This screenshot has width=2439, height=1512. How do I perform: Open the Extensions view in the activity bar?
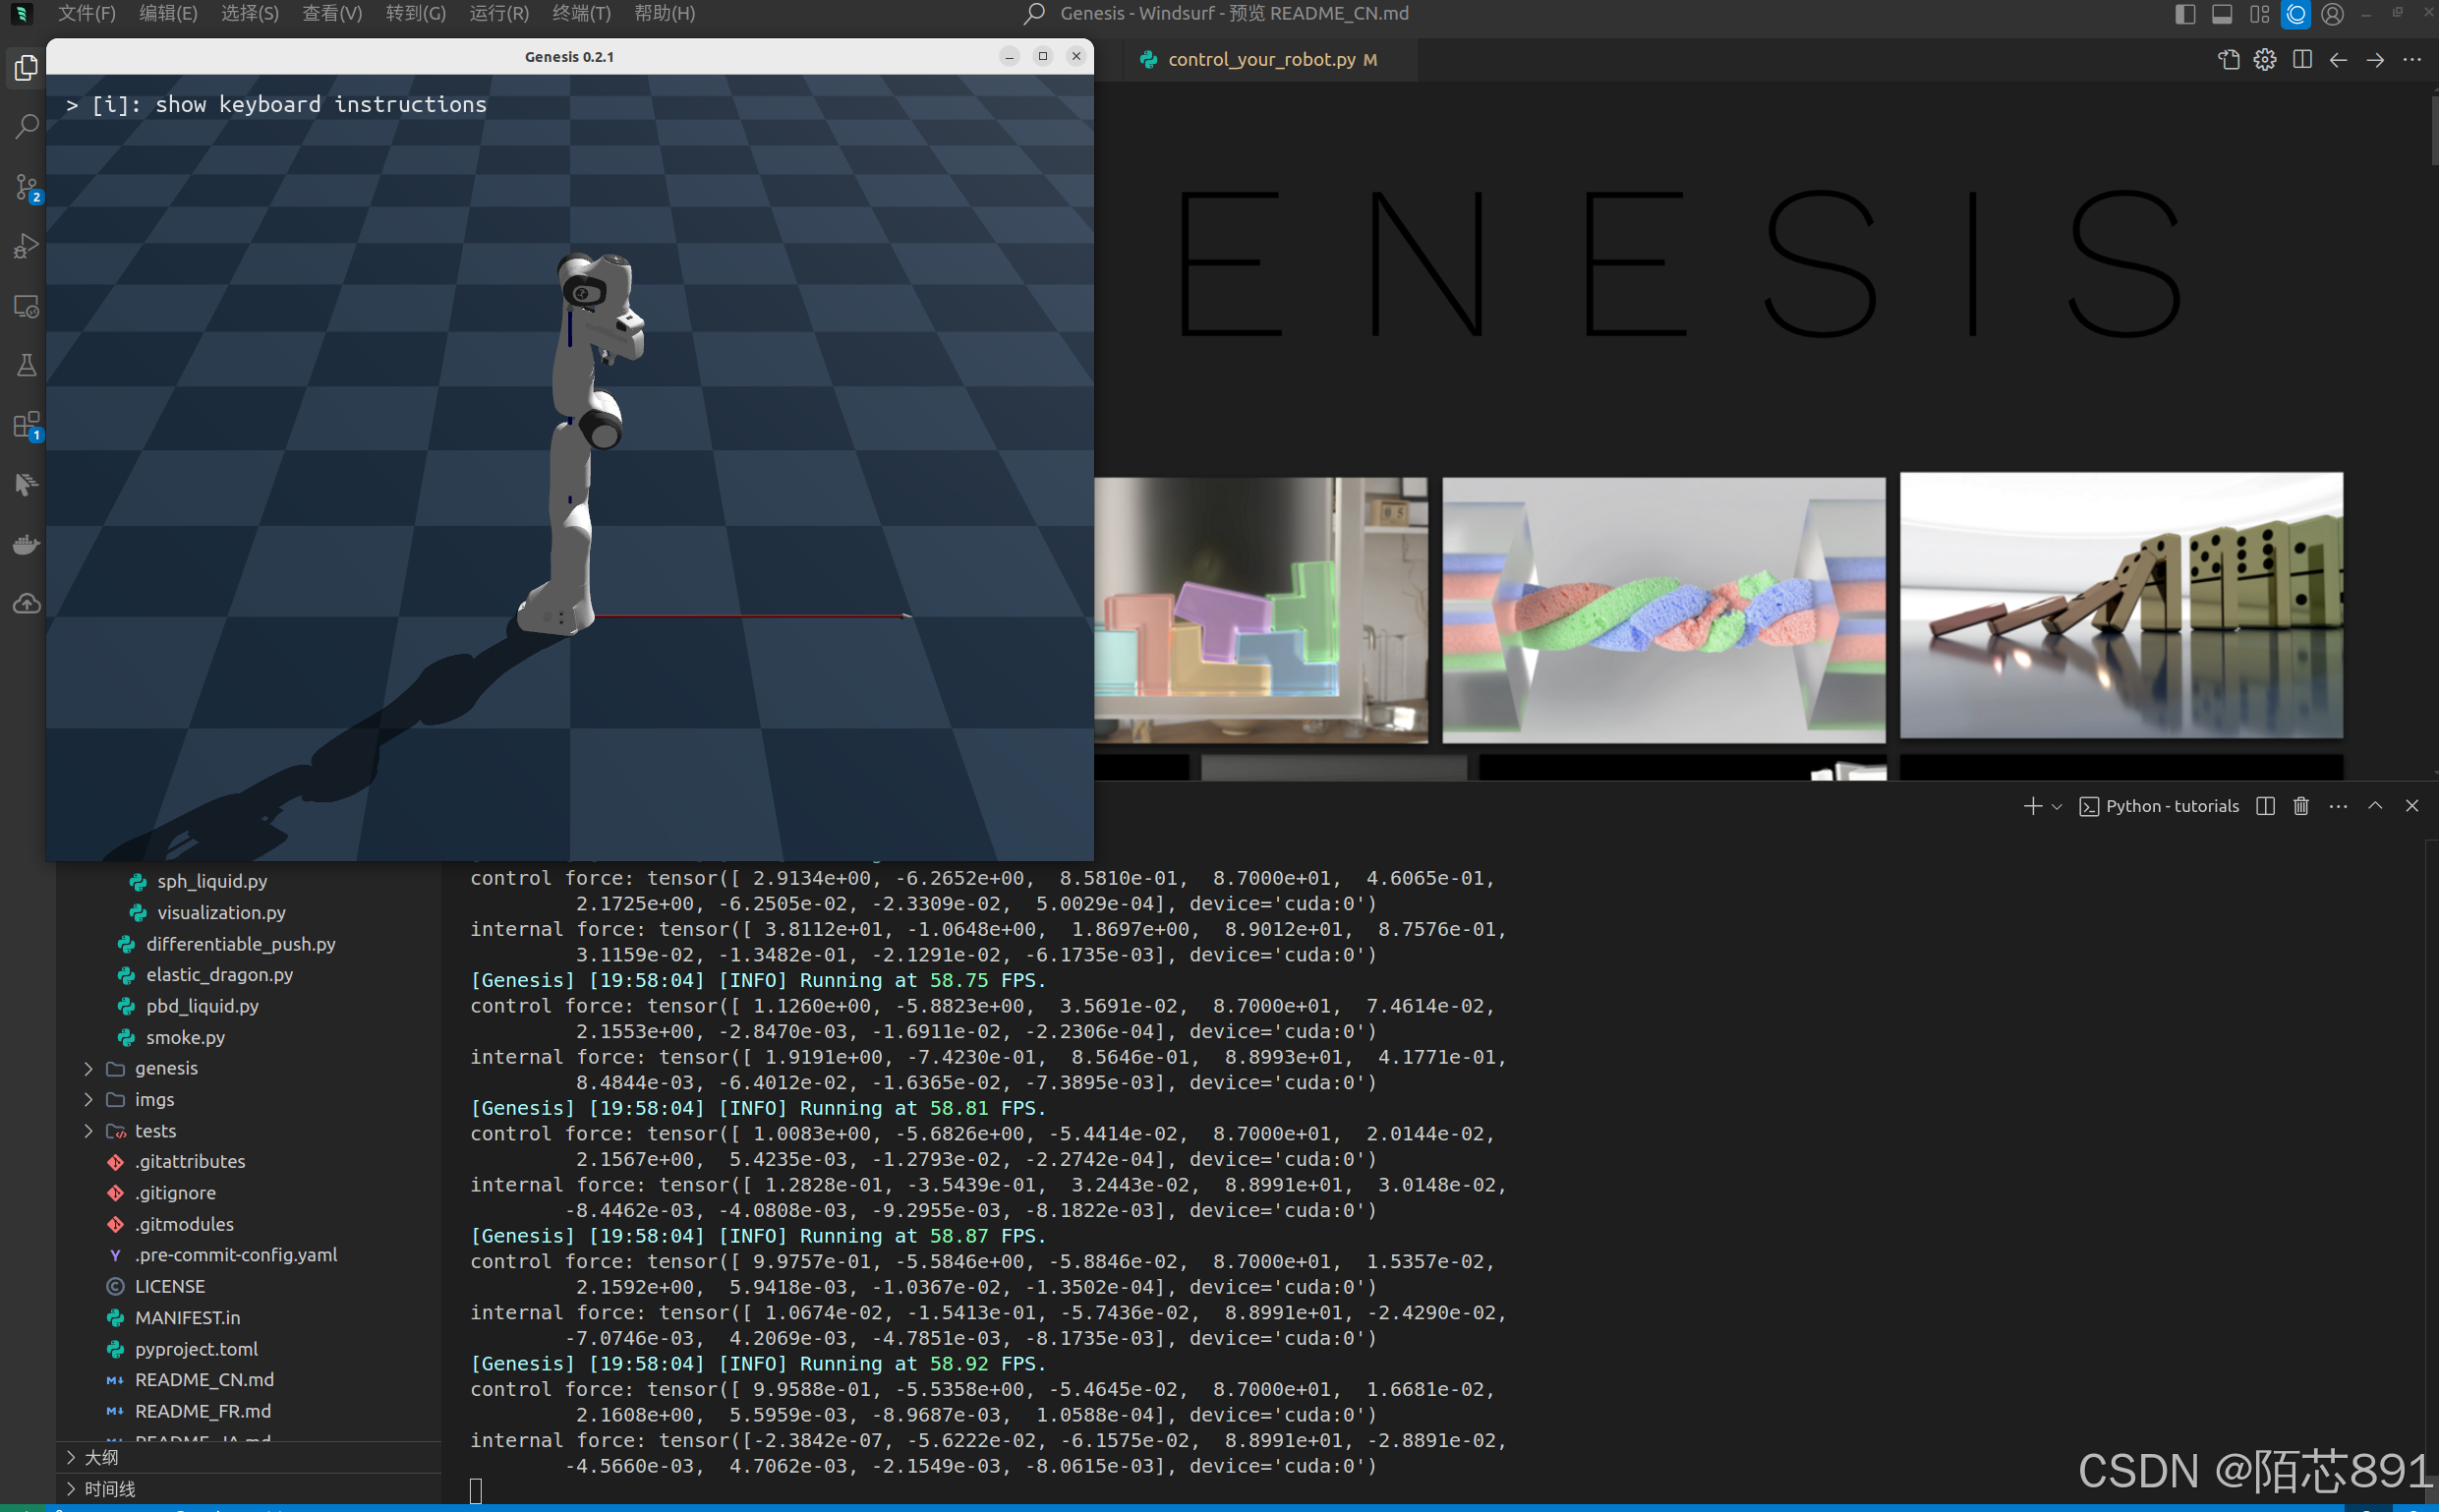(x=27, y=425)
